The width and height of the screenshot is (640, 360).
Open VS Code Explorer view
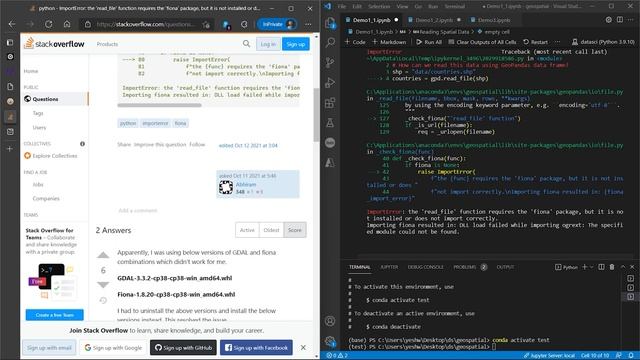tap(330, 23)
